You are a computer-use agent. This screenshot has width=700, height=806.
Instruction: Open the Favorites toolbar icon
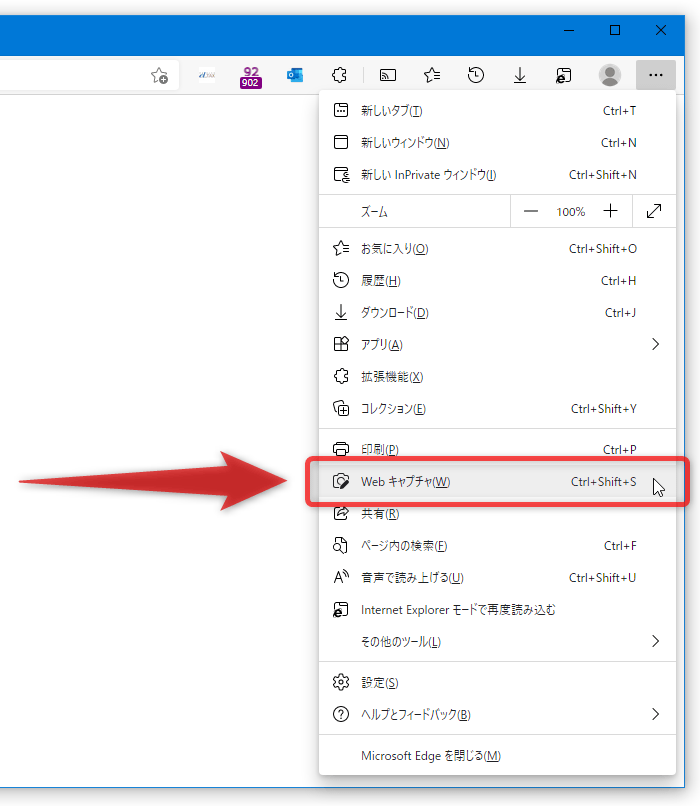pyautogui.click(x=432, y=75)
